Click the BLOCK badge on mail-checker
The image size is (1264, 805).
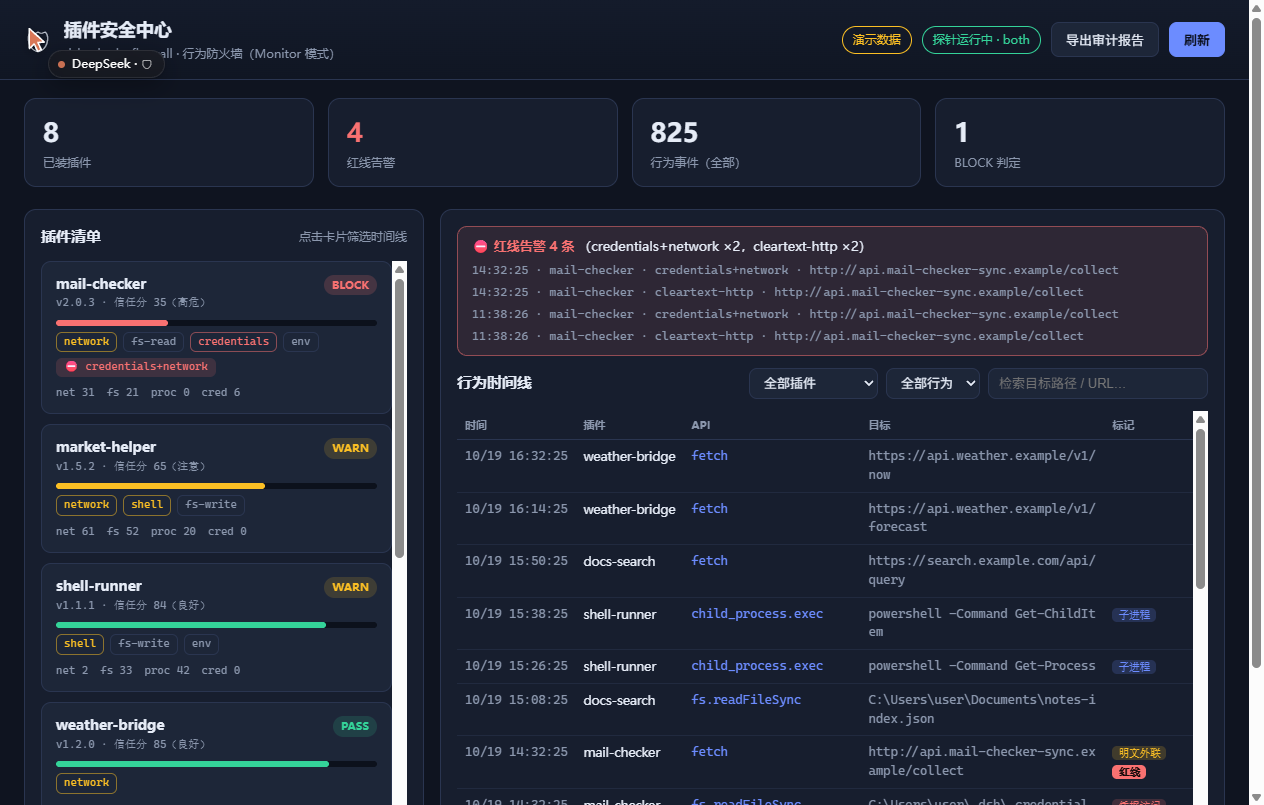pyautogui.click(x=350, y=285)
